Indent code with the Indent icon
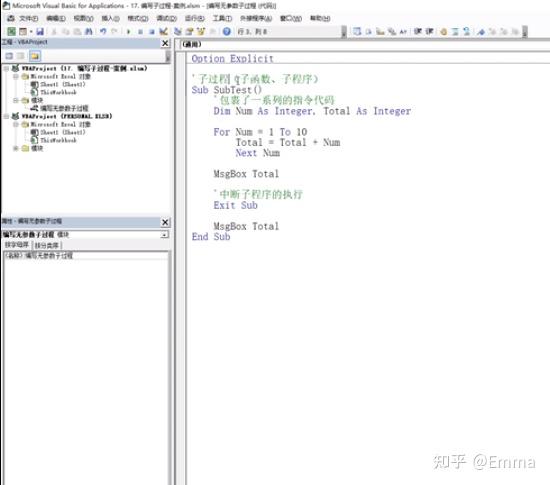Image resolution: width=550 pixels, height=485 pixels. click(417, 32)
